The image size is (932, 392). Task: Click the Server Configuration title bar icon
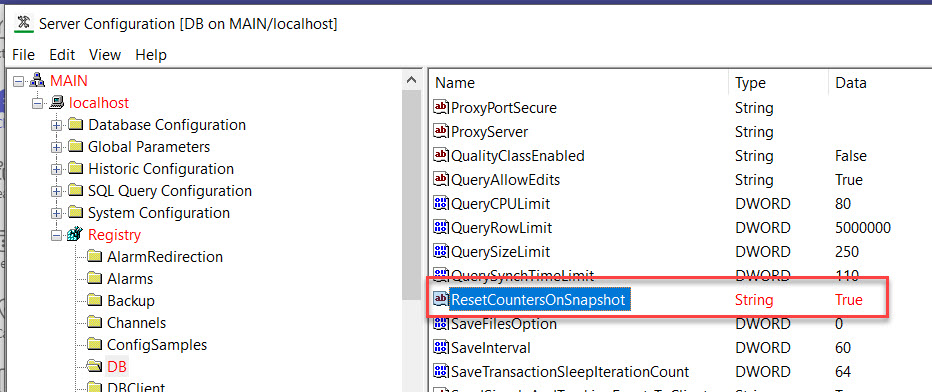click(24, 24)
